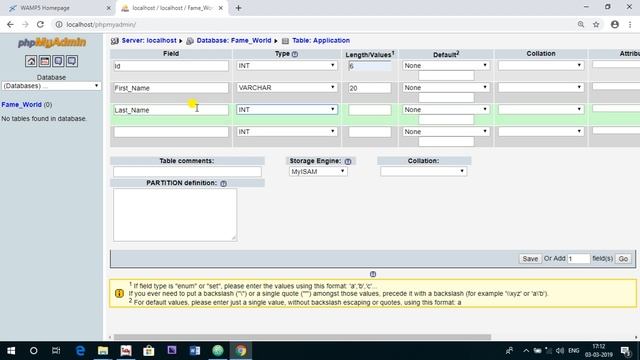Click the horizontal scrollbar at page bottom
The width and height of the screenshot is (640, 360).
(302, 337)
